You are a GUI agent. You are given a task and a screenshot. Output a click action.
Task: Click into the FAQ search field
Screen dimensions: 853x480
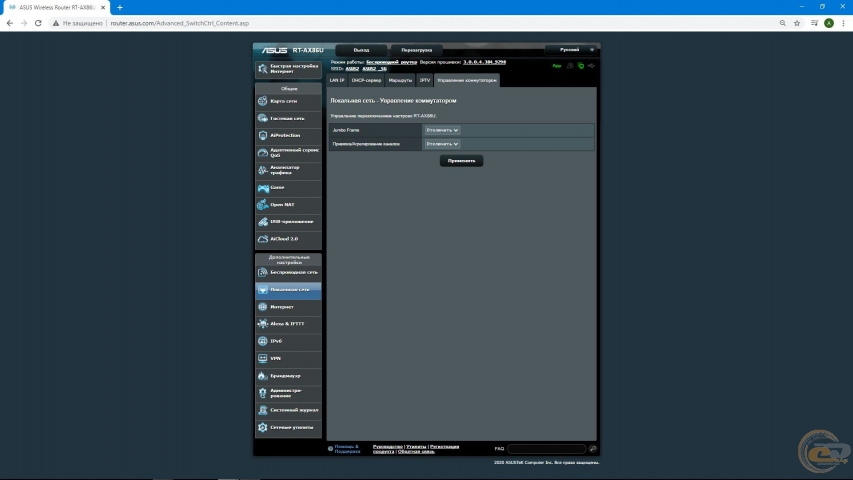547,449
